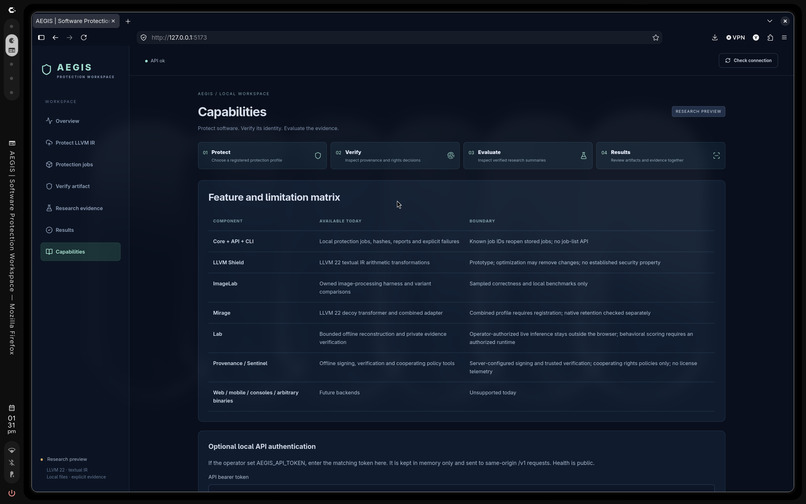Open Verify artifact sidebar item
Image resolution: width=806 pixels, height=504 pixels.
coord(80,186)
